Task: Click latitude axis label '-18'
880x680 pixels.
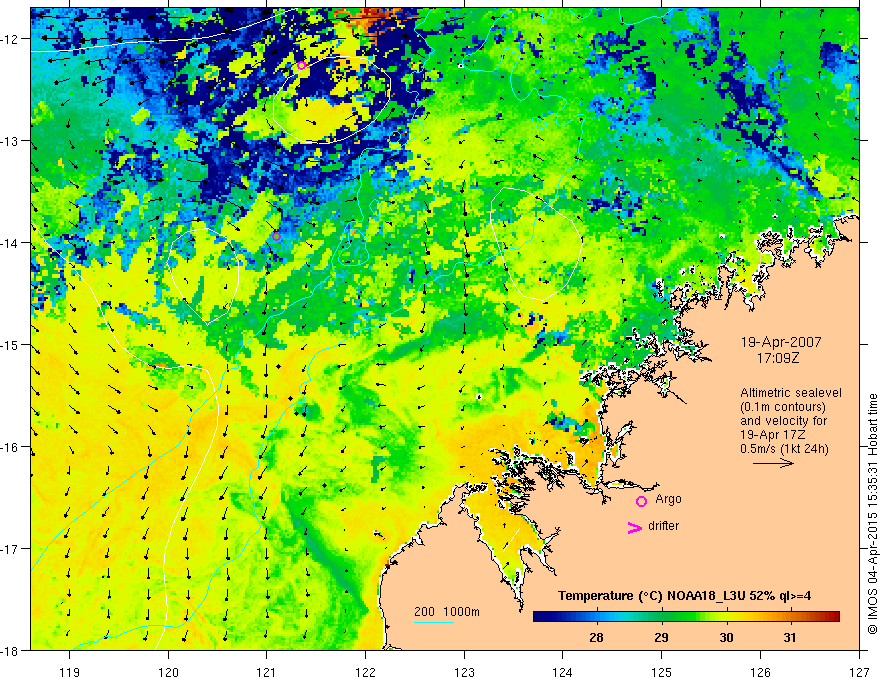Action: click(x=11, y=651)
